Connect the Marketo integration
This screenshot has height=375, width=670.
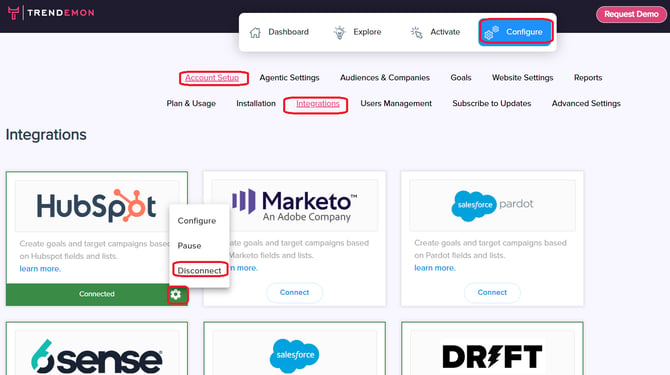(294, 293)
